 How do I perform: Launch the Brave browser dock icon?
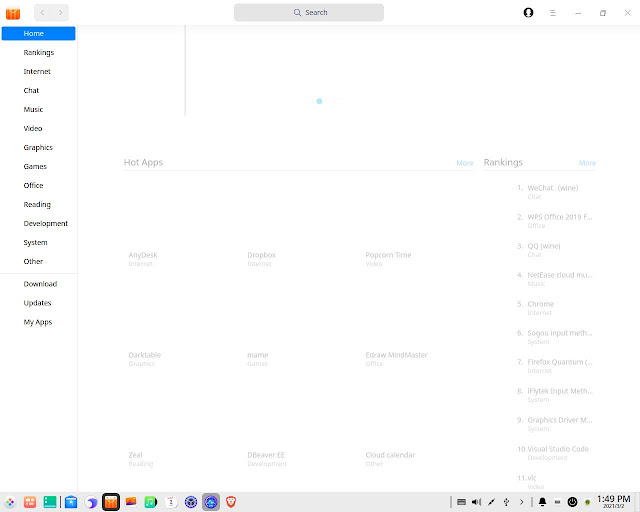coord(231,502)
